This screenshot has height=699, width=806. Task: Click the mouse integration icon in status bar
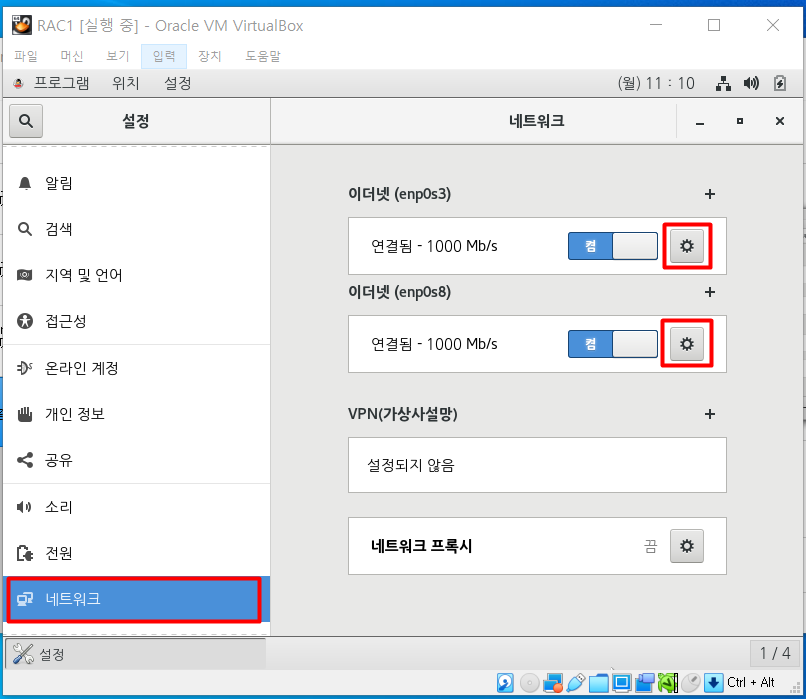pos(691,683)
